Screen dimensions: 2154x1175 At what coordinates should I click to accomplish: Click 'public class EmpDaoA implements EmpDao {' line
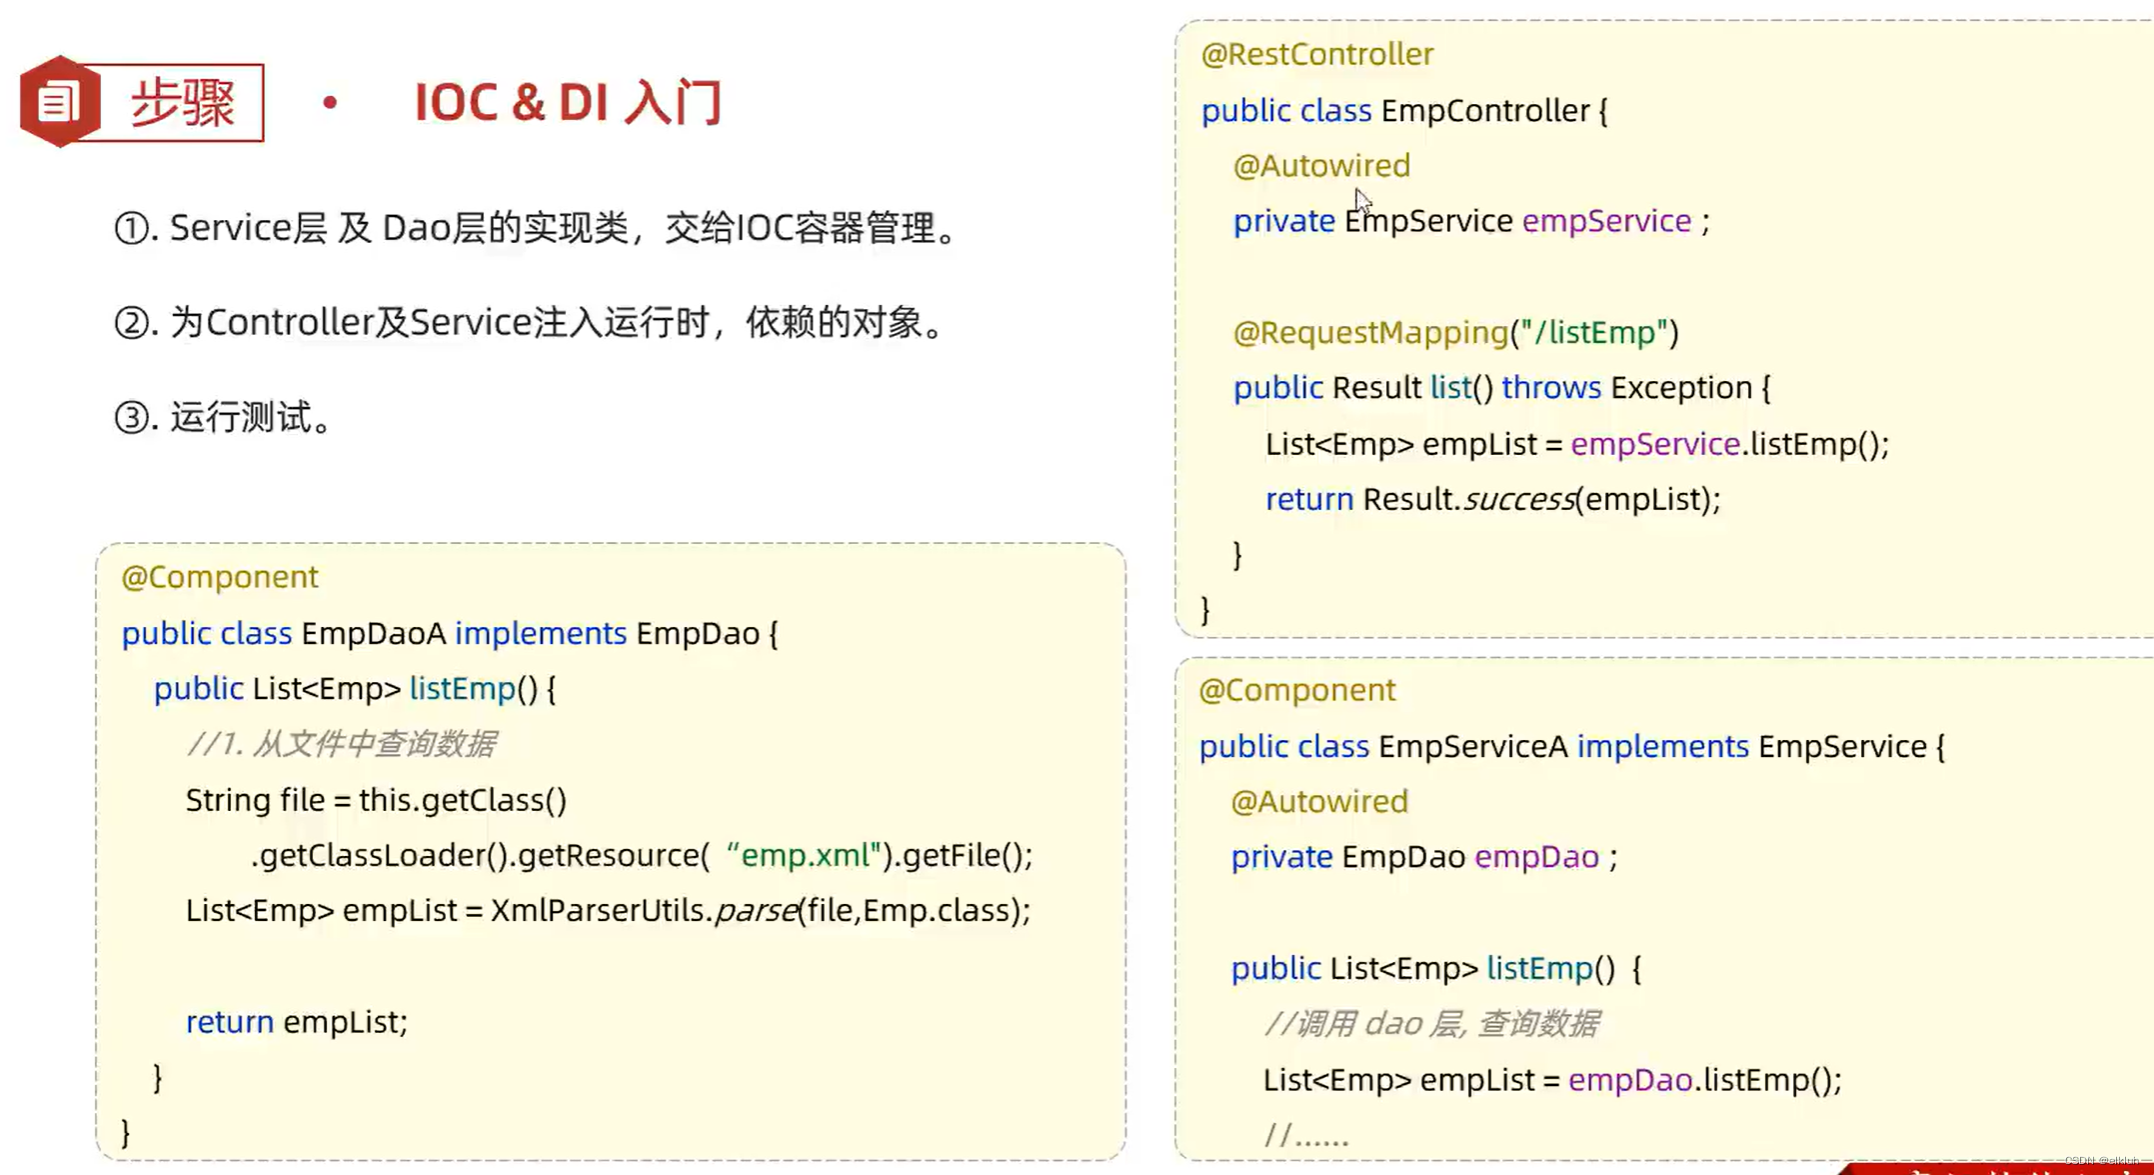click(x=450, y=633)
